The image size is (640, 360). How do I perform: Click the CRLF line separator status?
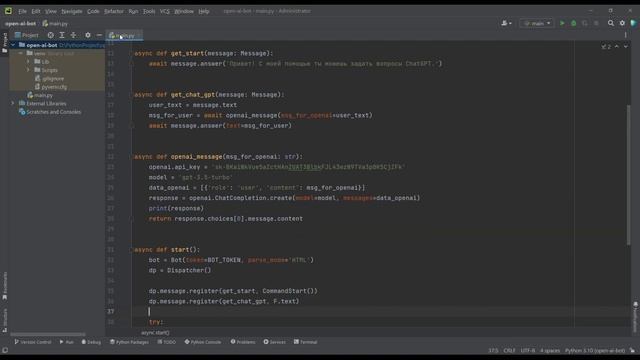tap(509, 351)
